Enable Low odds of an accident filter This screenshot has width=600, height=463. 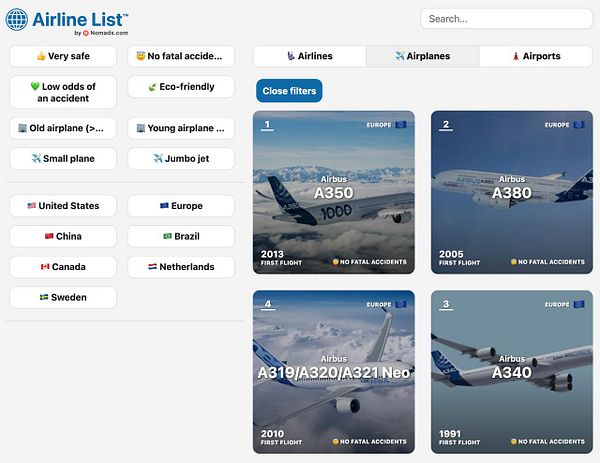tap(63, 92)
